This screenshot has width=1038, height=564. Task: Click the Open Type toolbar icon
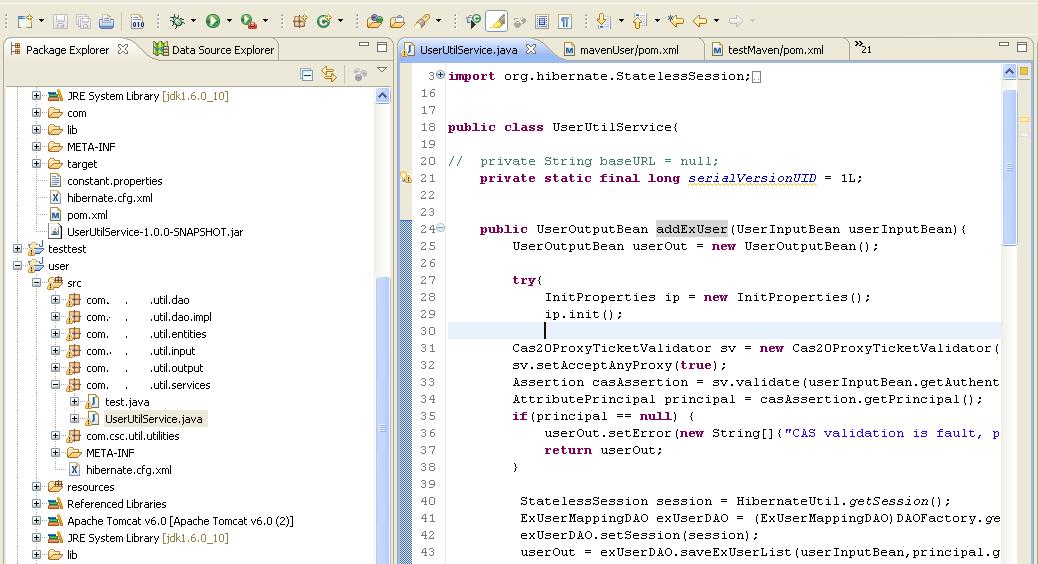pos(374,21)
